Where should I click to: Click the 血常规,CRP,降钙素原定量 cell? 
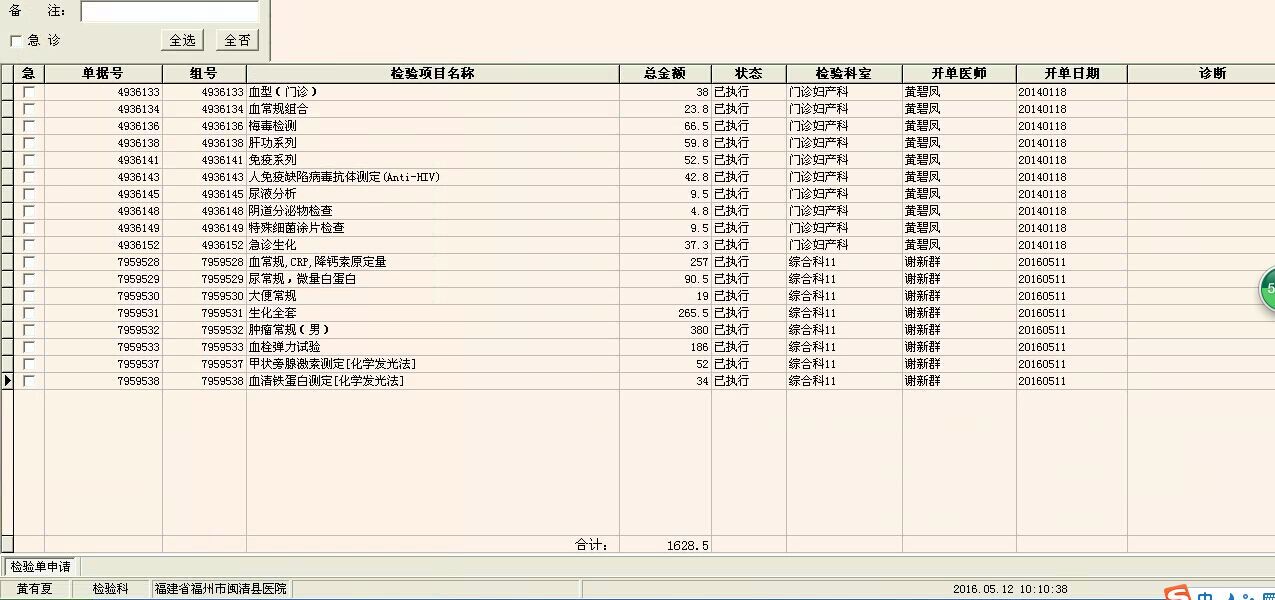coord(432,262)
